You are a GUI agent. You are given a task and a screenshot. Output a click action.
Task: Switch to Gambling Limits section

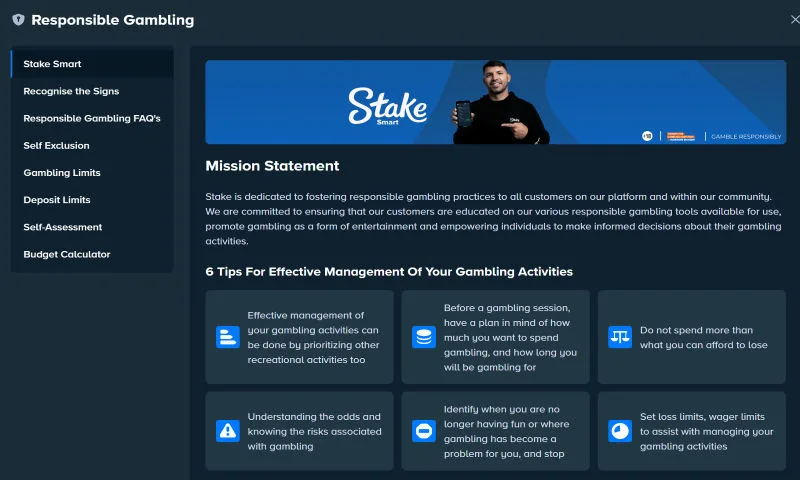62,172
